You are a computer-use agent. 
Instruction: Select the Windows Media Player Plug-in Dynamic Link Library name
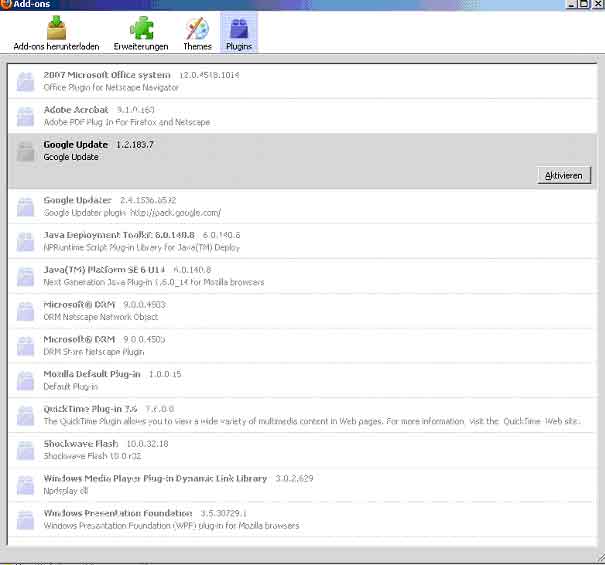[155, 479]
